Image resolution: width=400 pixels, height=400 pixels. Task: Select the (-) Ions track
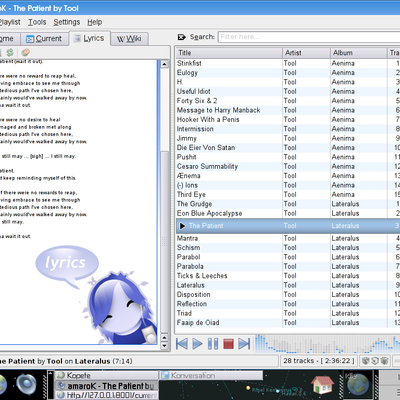point(187,185)
